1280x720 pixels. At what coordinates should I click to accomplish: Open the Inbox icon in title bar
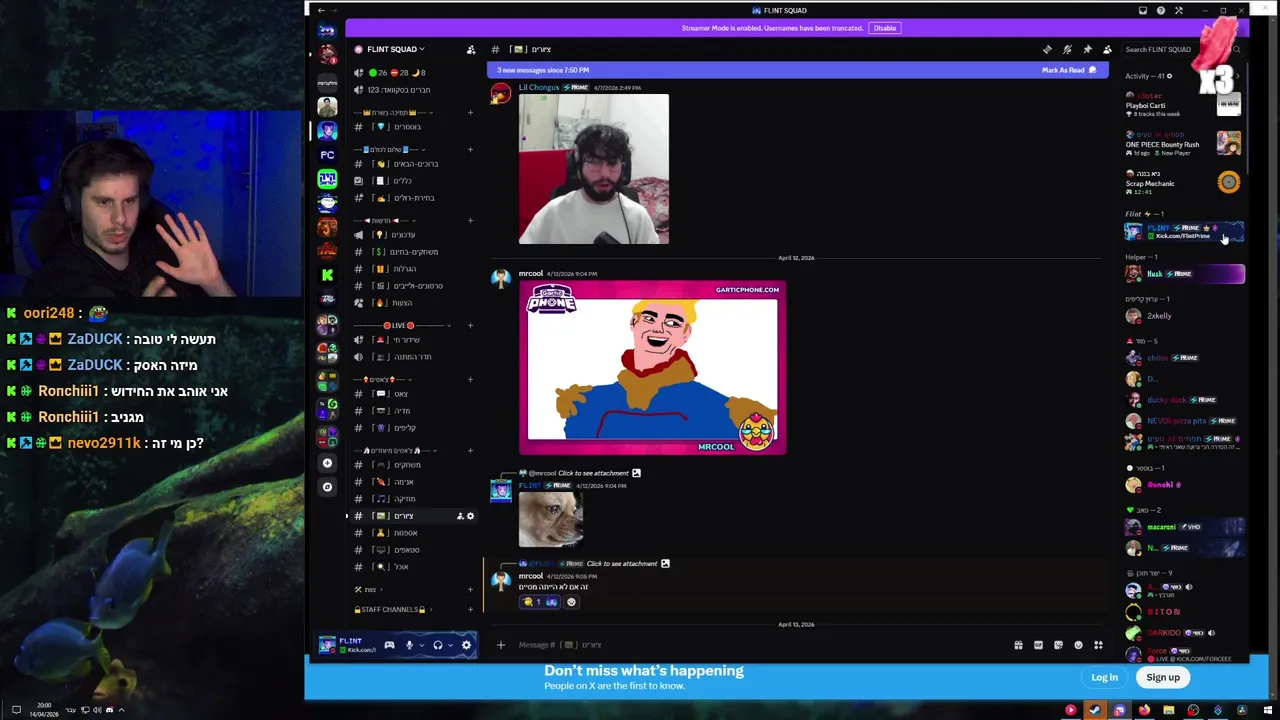pyautogui.click(x=1143, y=11)
